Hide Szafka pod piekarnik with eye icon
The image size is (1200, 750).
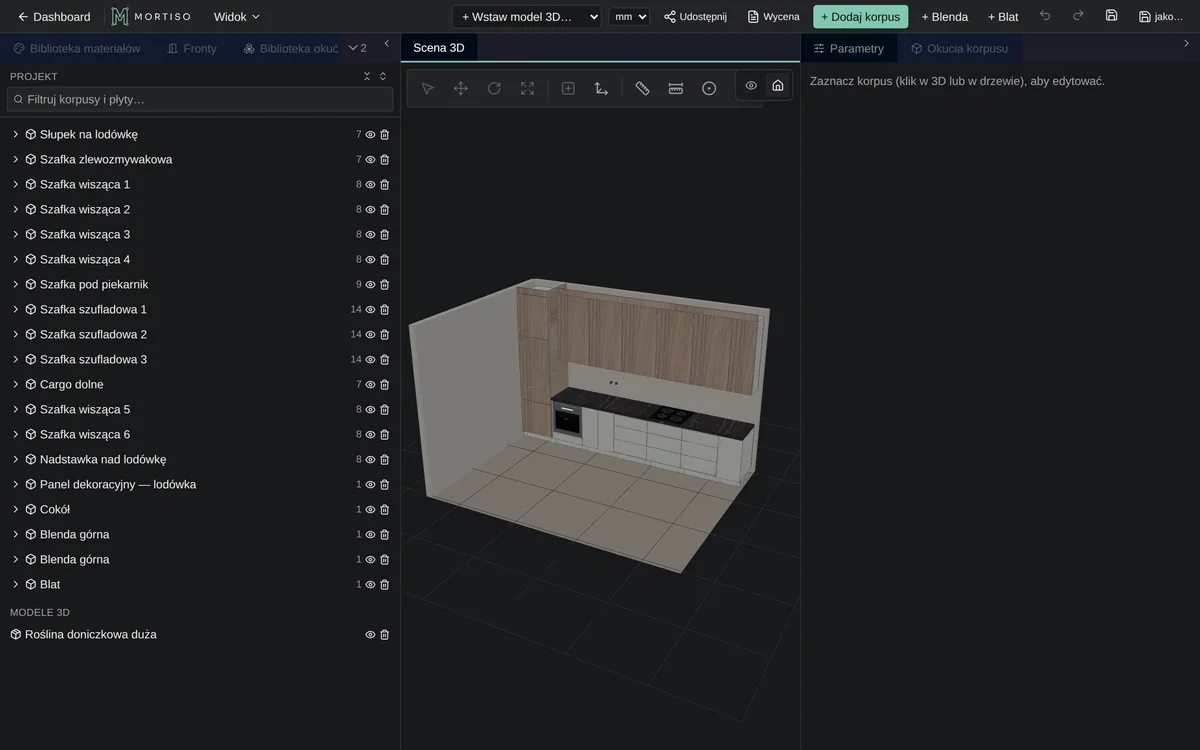pos(370,284)
